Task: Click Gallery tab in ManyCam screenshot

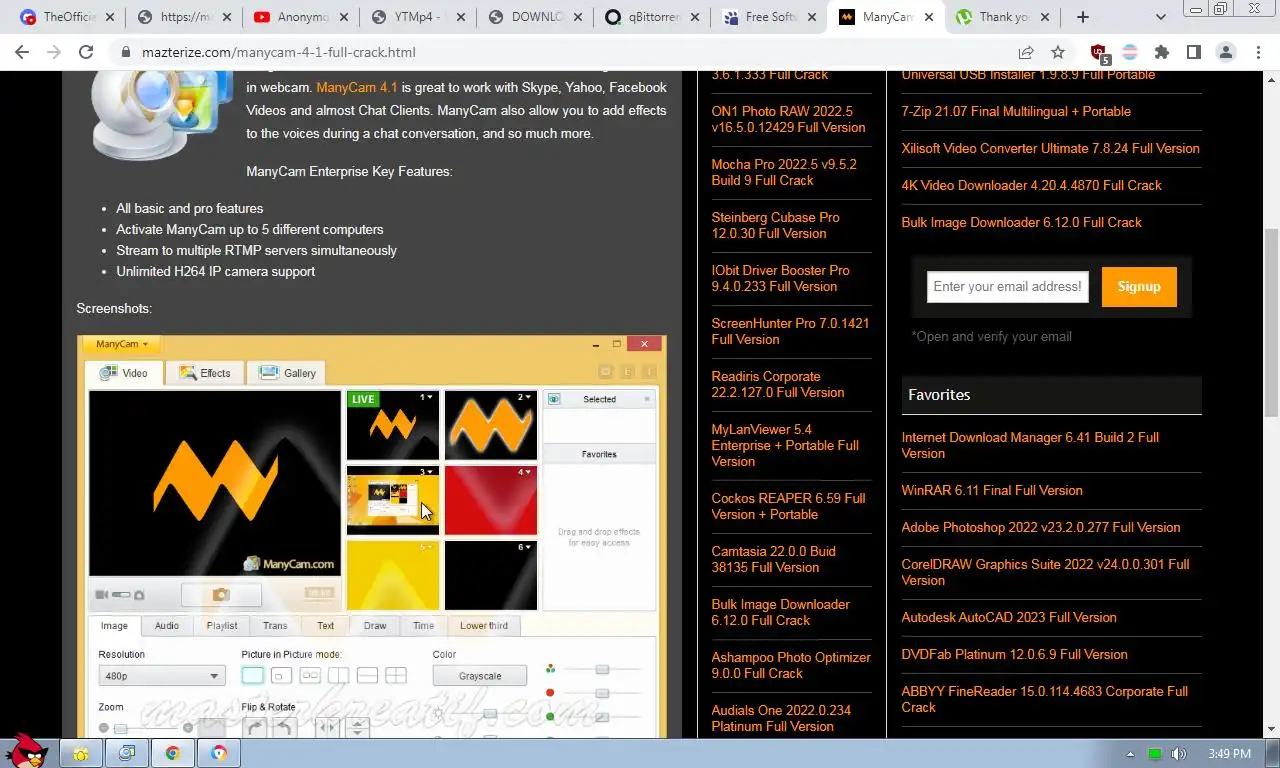Action: click(x=287, y=373)
